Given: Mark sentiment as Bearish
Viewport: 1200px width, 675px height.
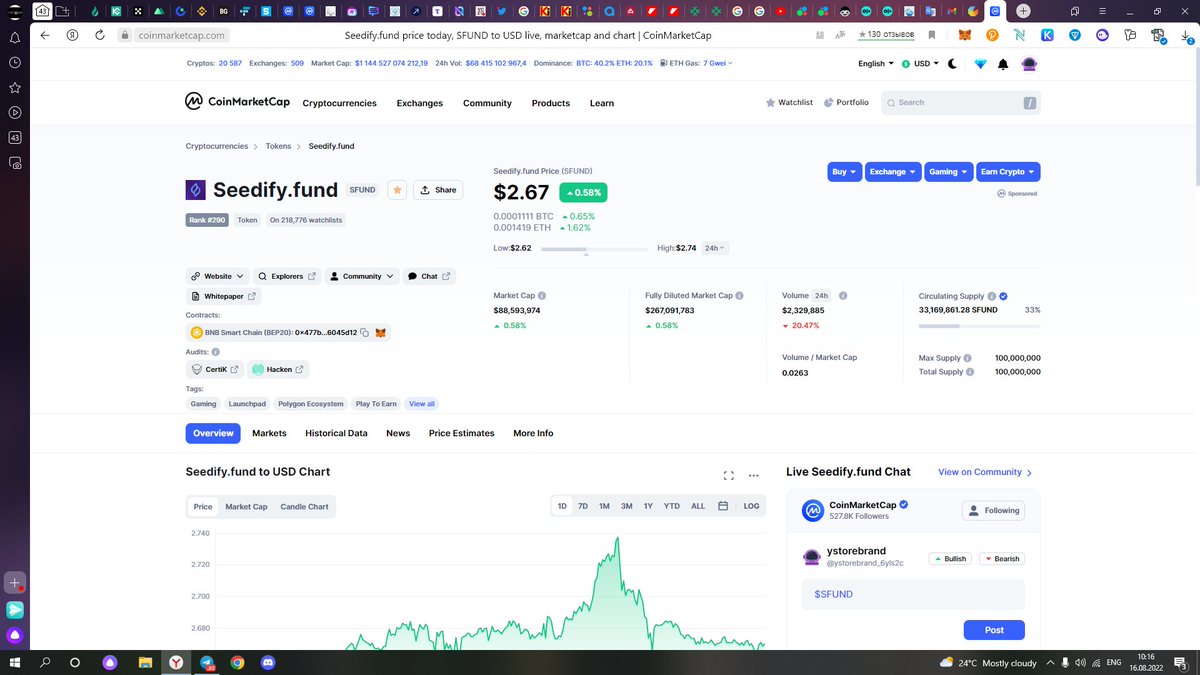Looking at the screenshot, I should tap(1002, 559).
